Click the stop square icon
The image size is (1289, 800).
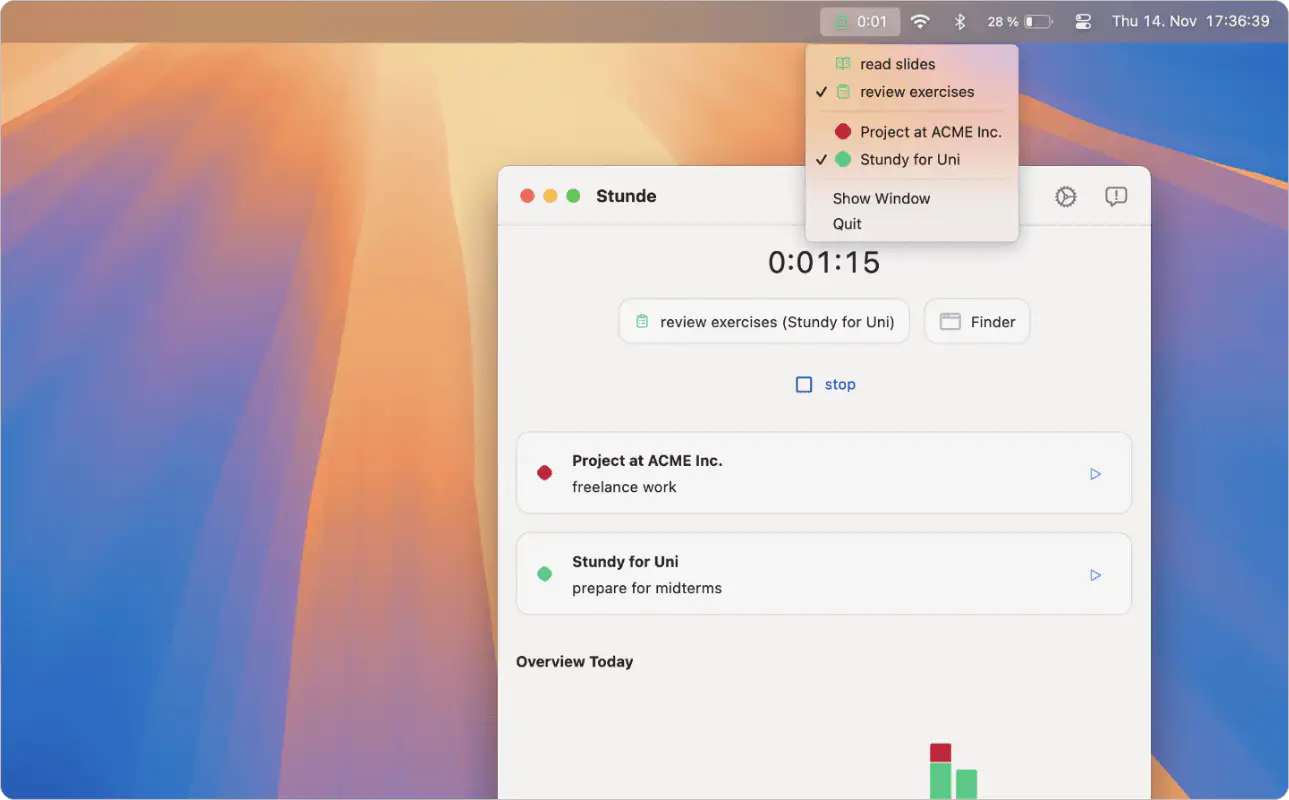(804, 385)
